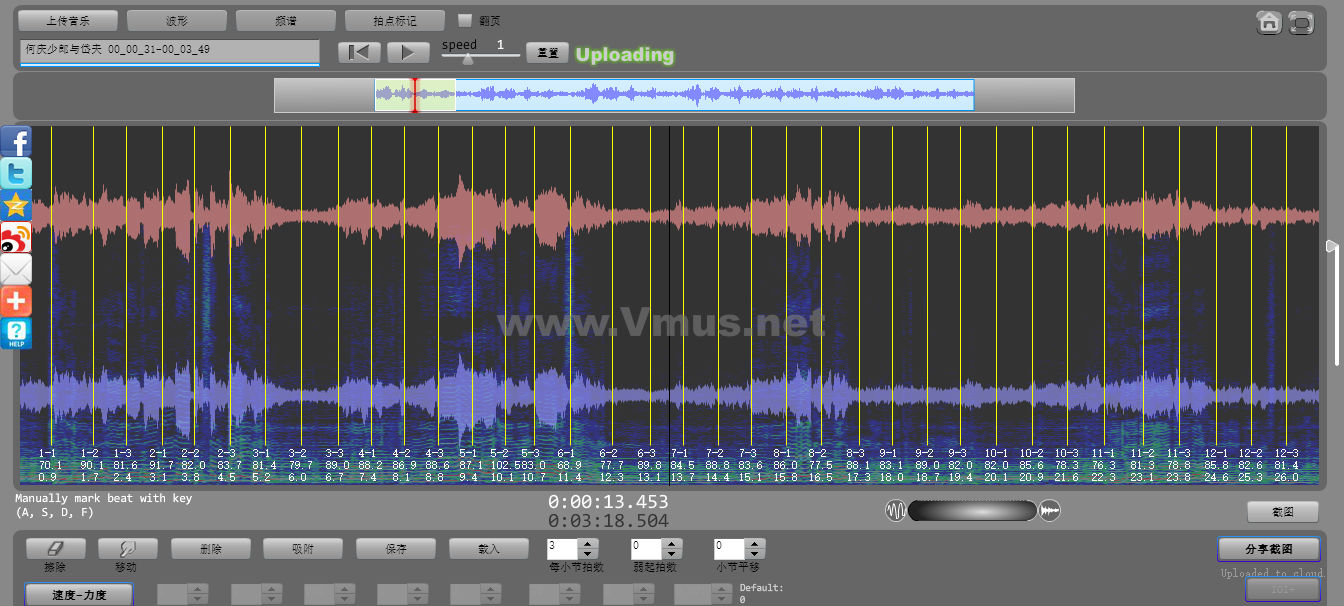The height and width of the screenshot is (606, 1344).
Task: Click the Facebook share icon
Action: [x=16, y=141]
